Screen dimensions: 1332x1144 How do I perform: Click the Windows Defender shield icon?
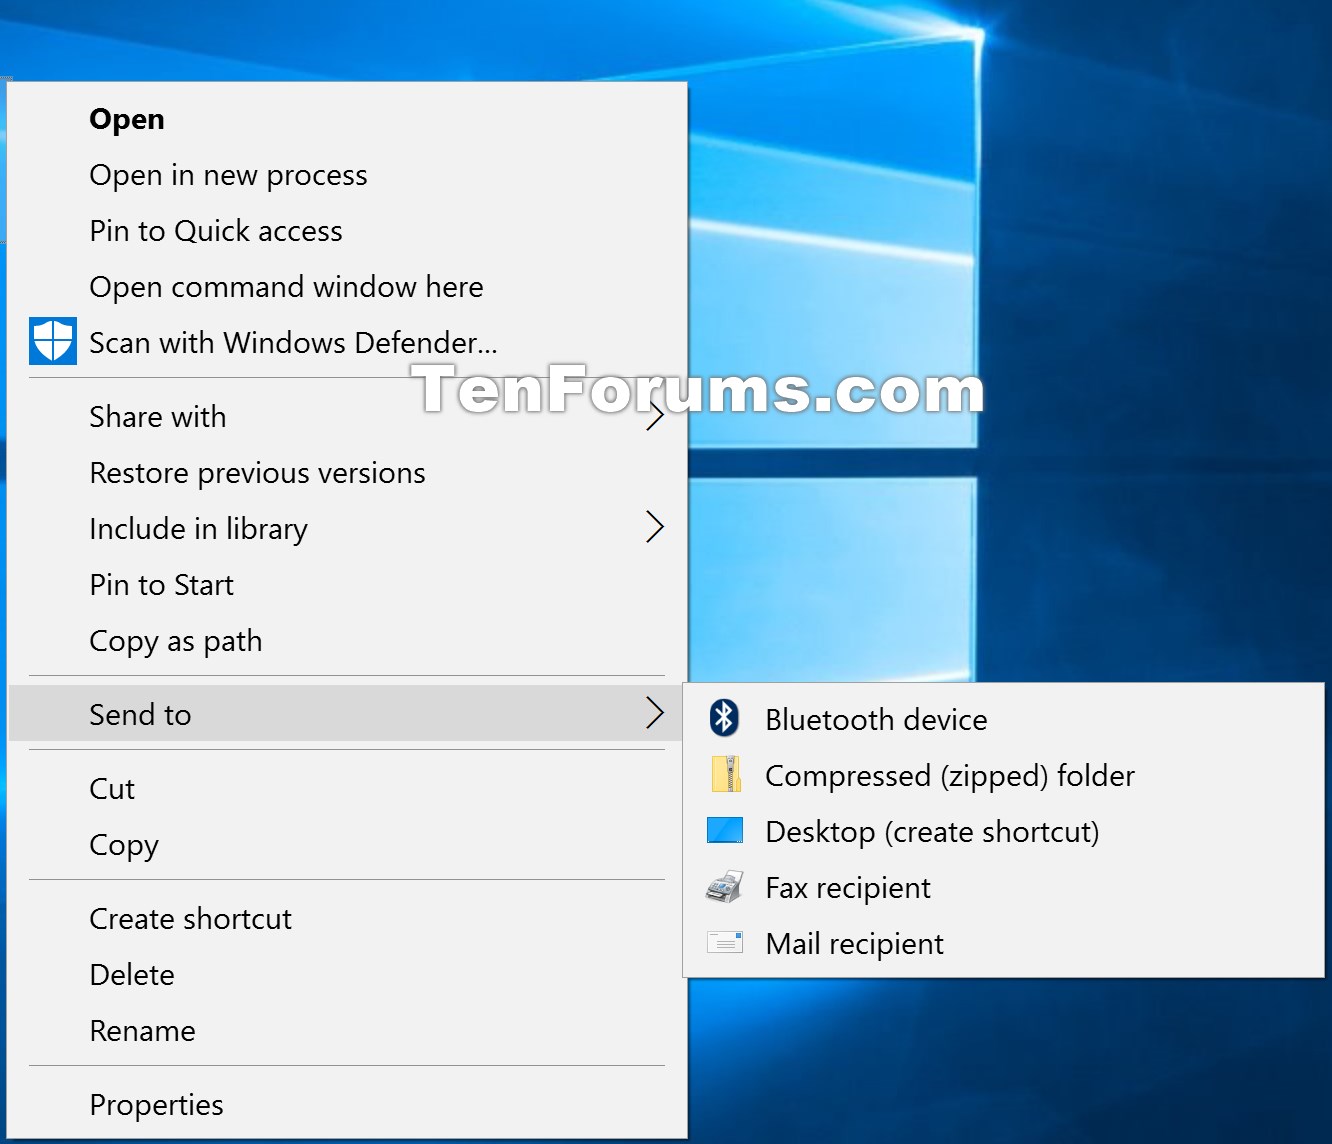(53, 341)
